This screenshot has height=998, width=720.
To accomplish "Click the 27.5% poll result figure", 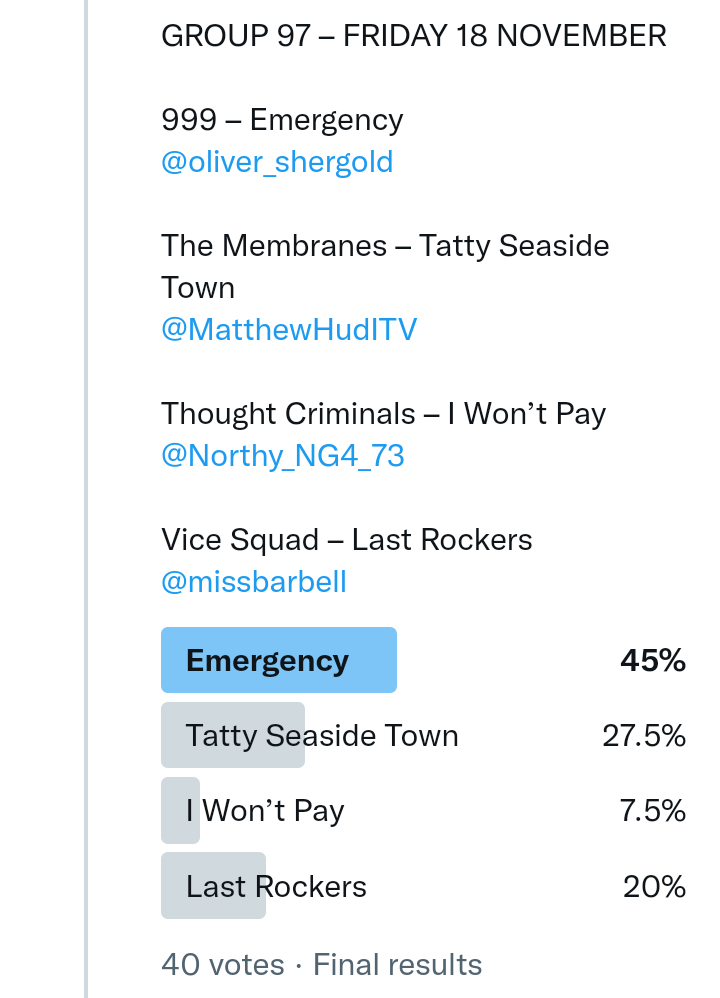I will click(x=644, y=736).
